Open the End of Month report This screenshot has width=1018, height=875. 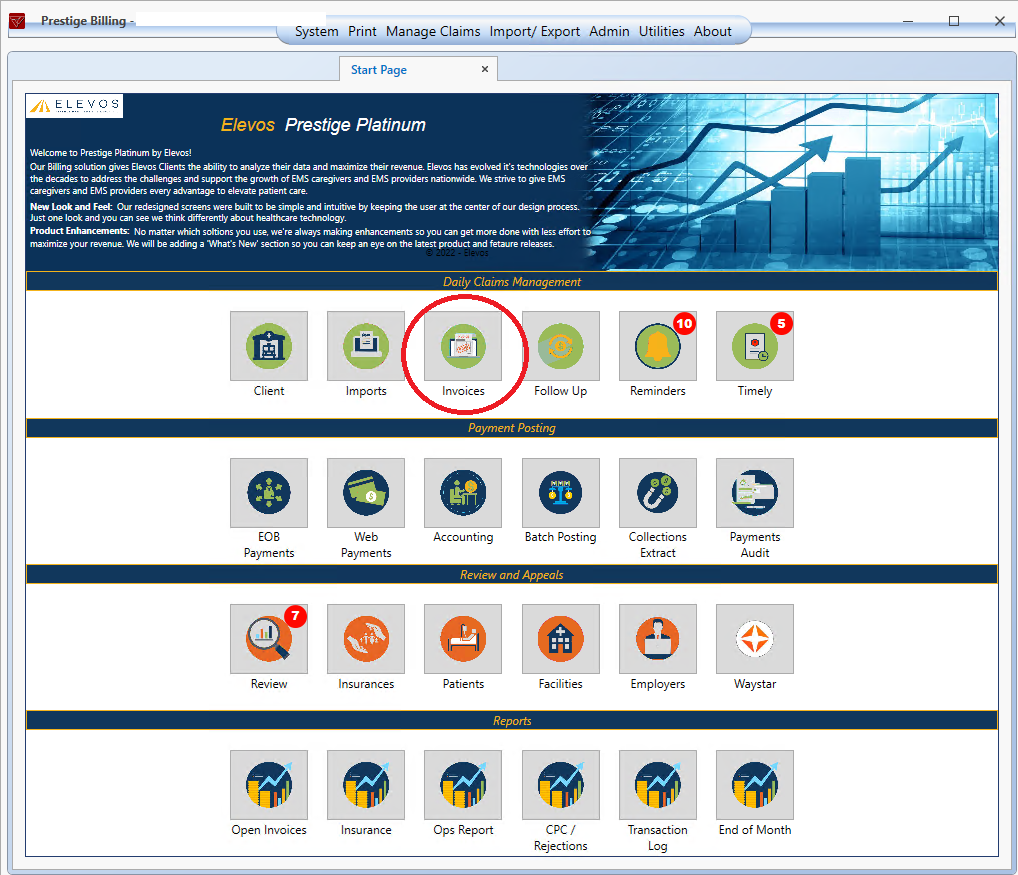(755, 785)
